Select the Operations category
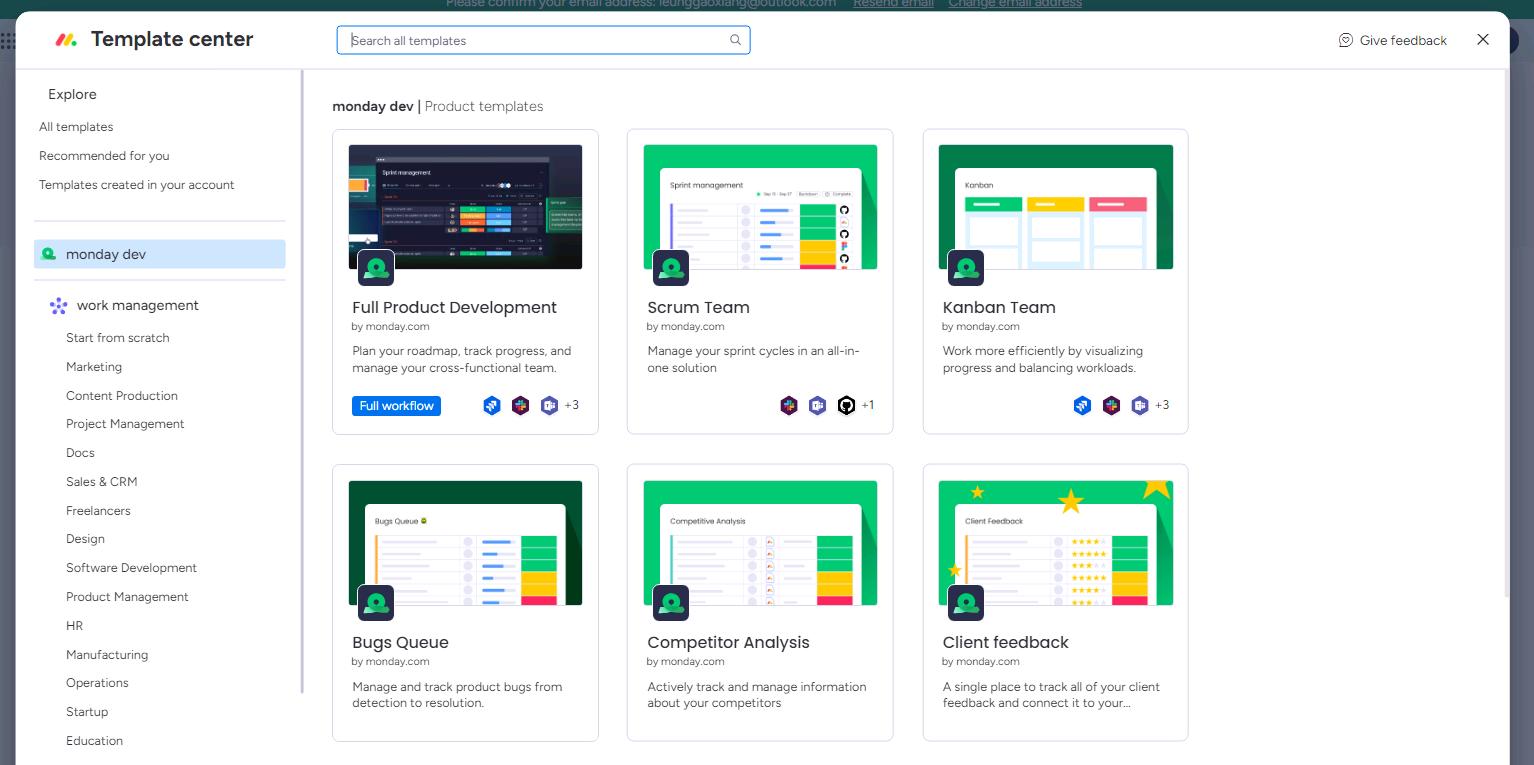1534x765 pixels. (x=97, y=683)
